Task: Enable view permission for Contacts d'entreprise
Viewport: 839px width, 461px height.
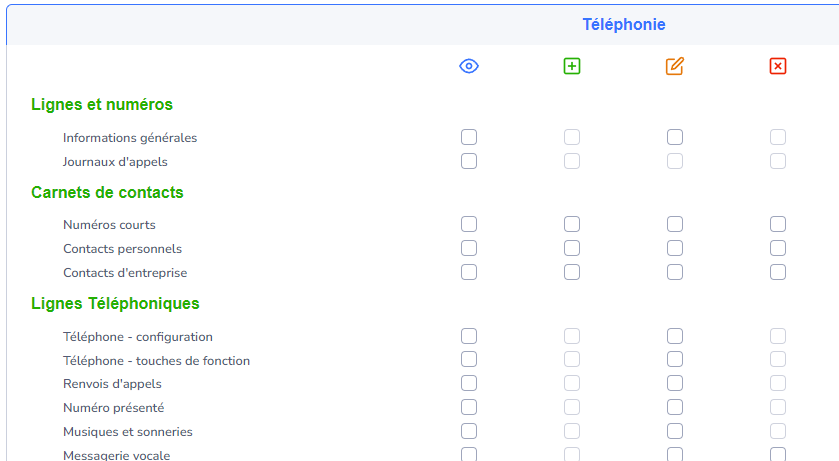Action: (469, 272)
